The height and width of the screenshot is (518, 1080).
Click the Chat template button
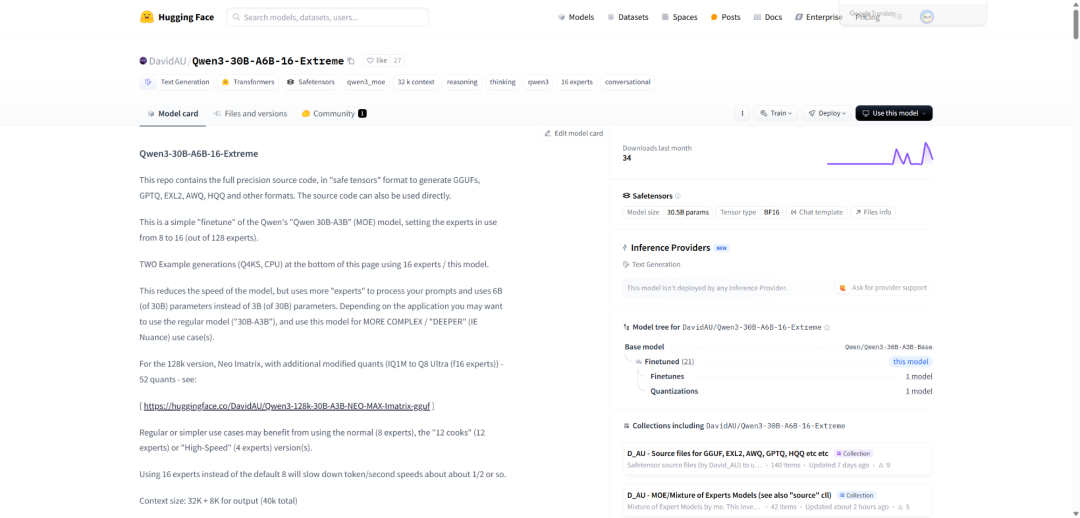(x=816, y=212)
